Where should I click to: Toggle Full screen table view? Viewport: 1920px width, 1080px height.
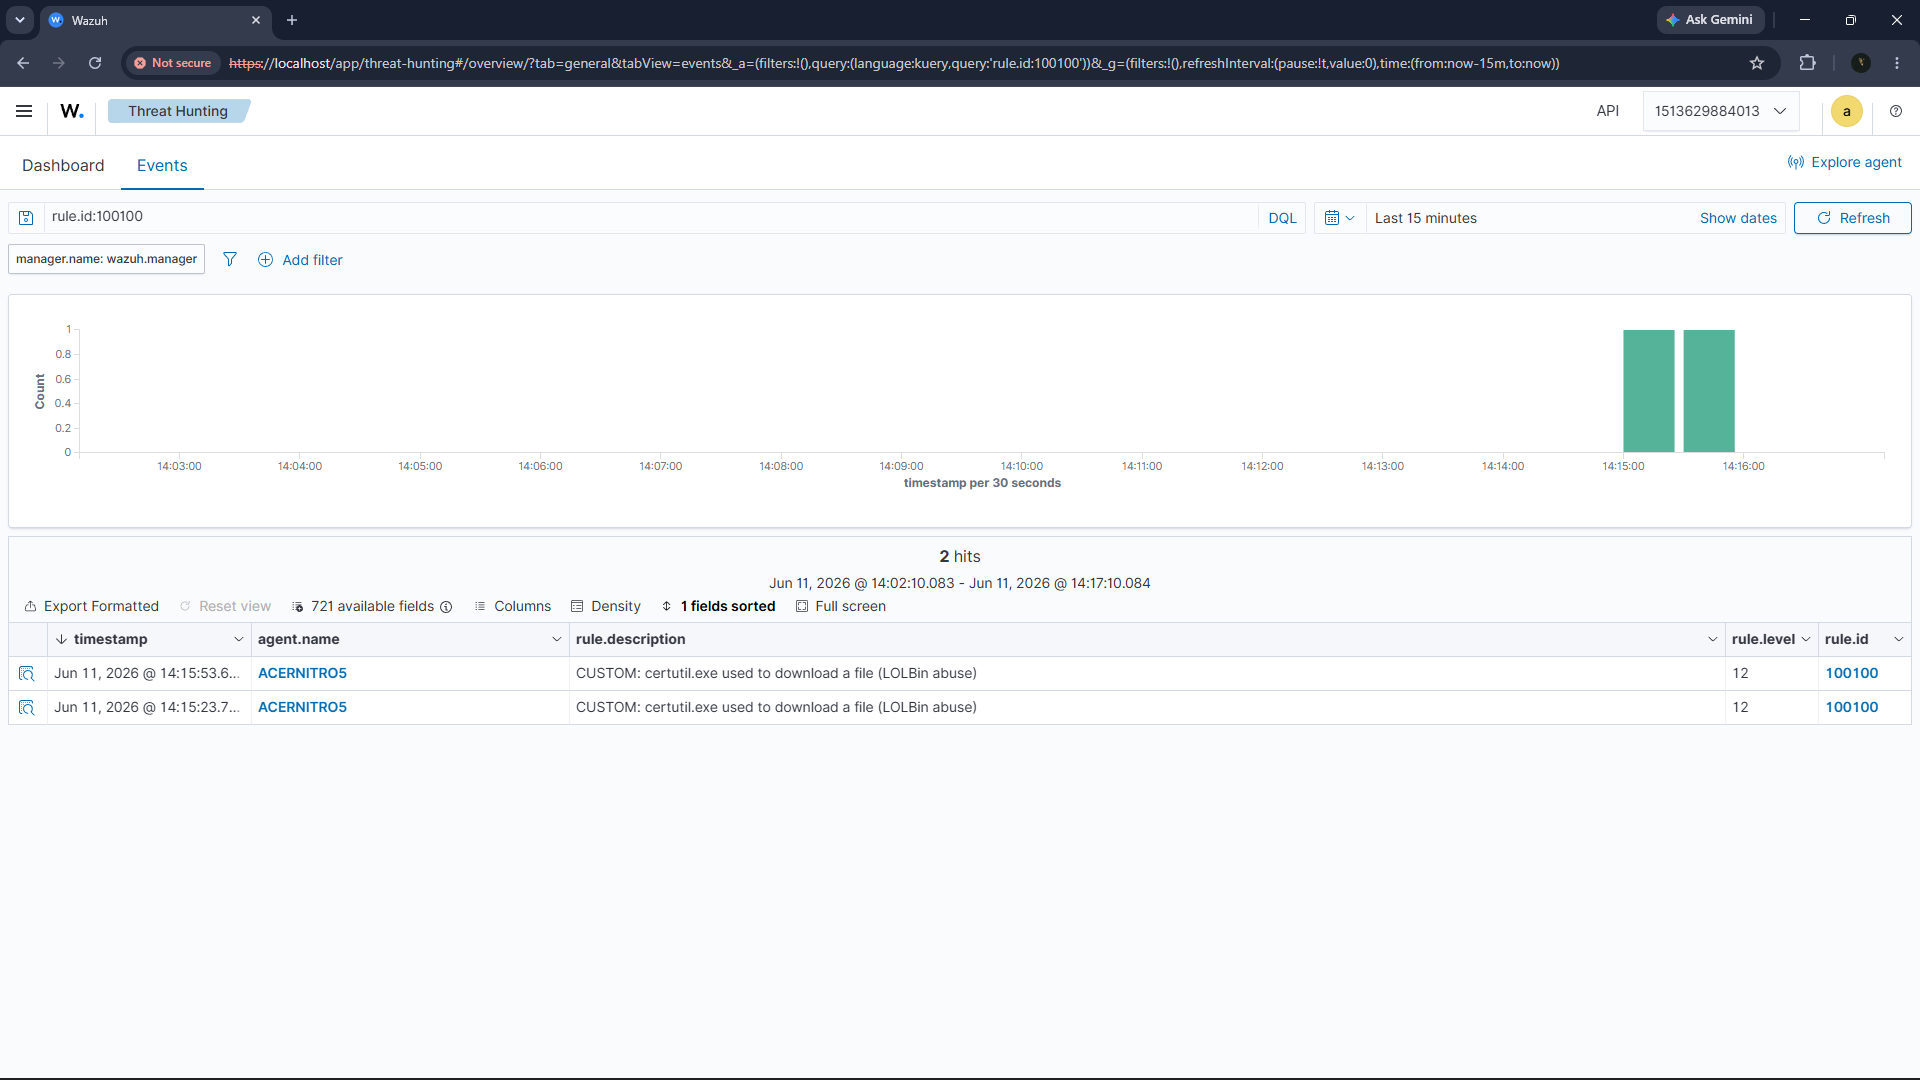pyautogui.click(x=841, y=607)
